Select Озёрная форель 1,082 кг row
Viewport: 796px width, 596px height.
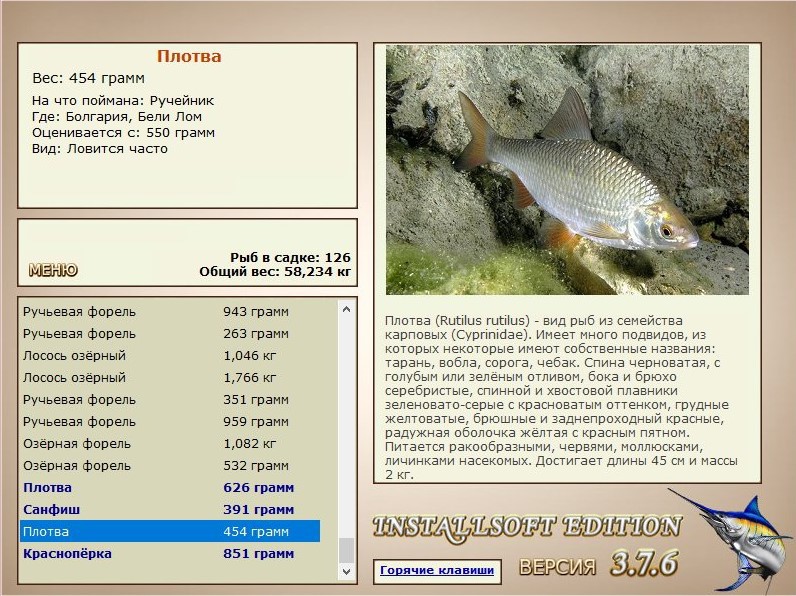[x=170, y=443]
